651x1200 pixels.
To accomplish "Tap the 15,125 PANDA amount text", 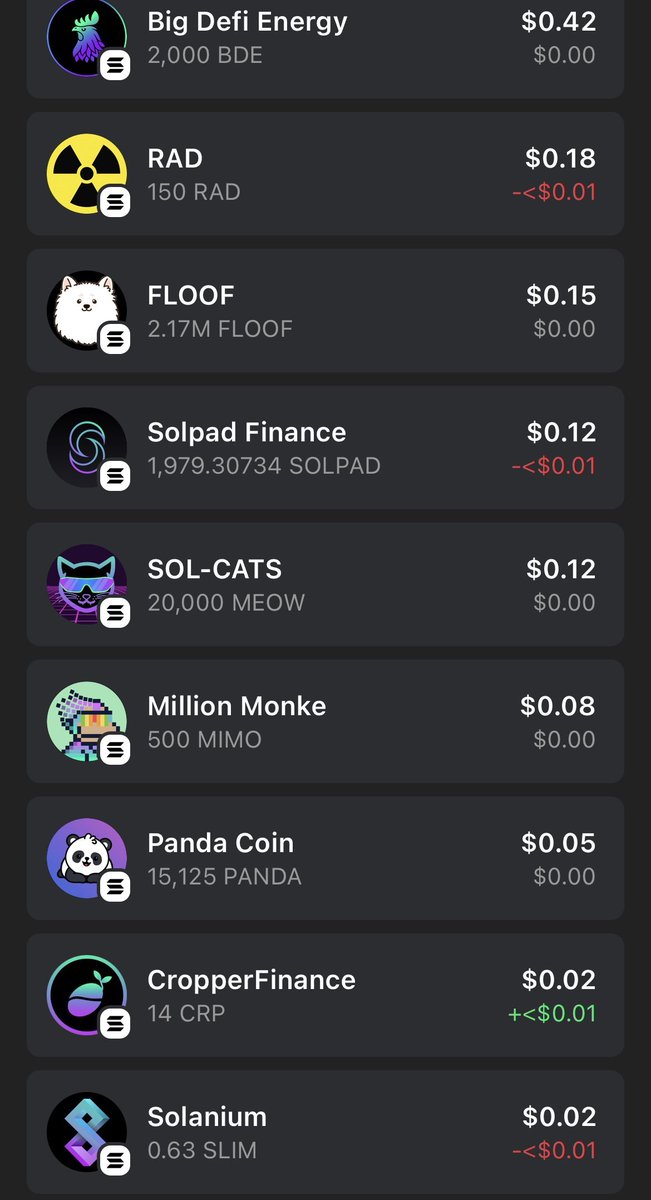I will 224,877.
